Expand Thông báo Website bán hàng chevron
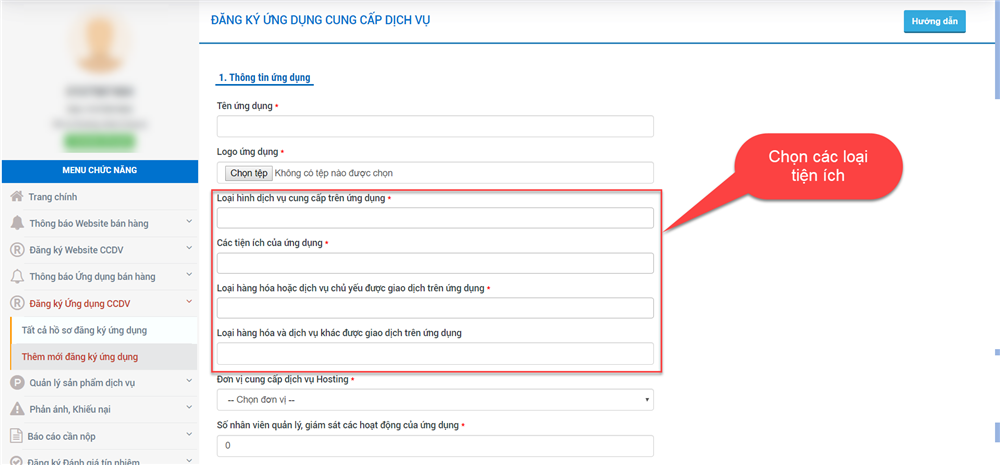This screenshot has height=465, width=1000. point(189,222)
